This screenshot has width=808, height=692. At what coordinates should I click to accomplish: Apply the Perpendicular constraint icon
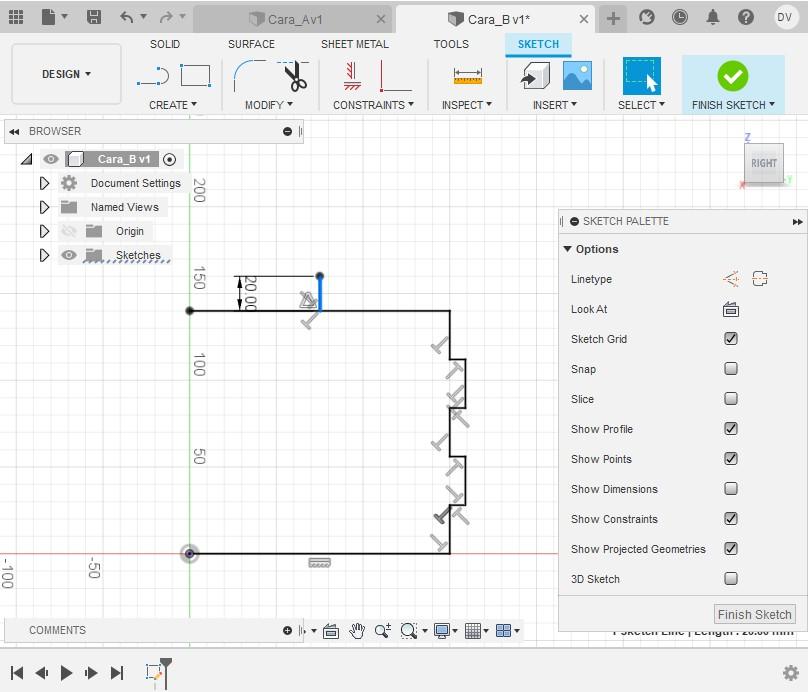click(394, 76)
